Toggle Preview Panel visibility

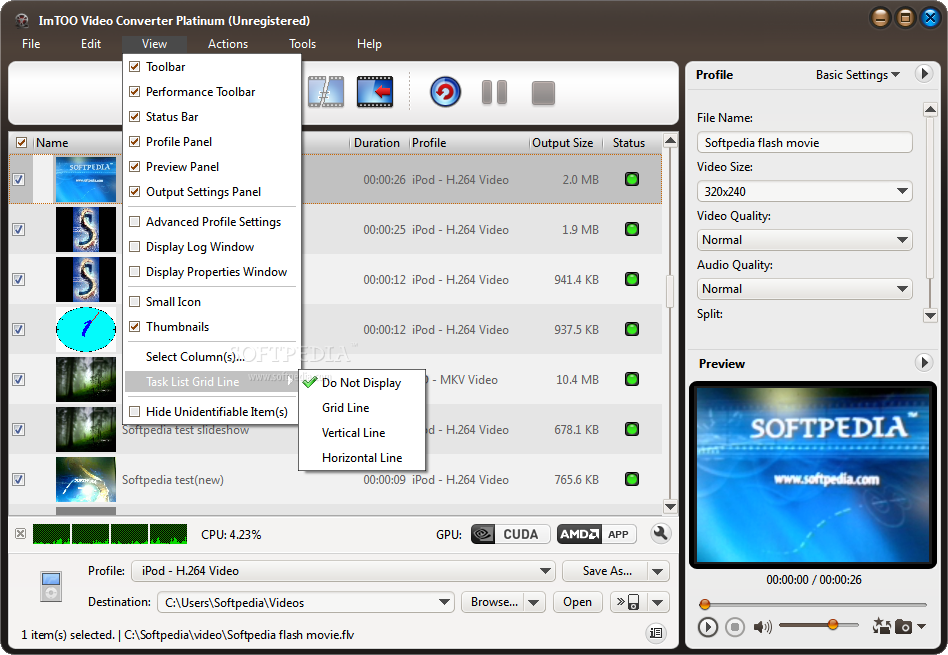(212, 166)
